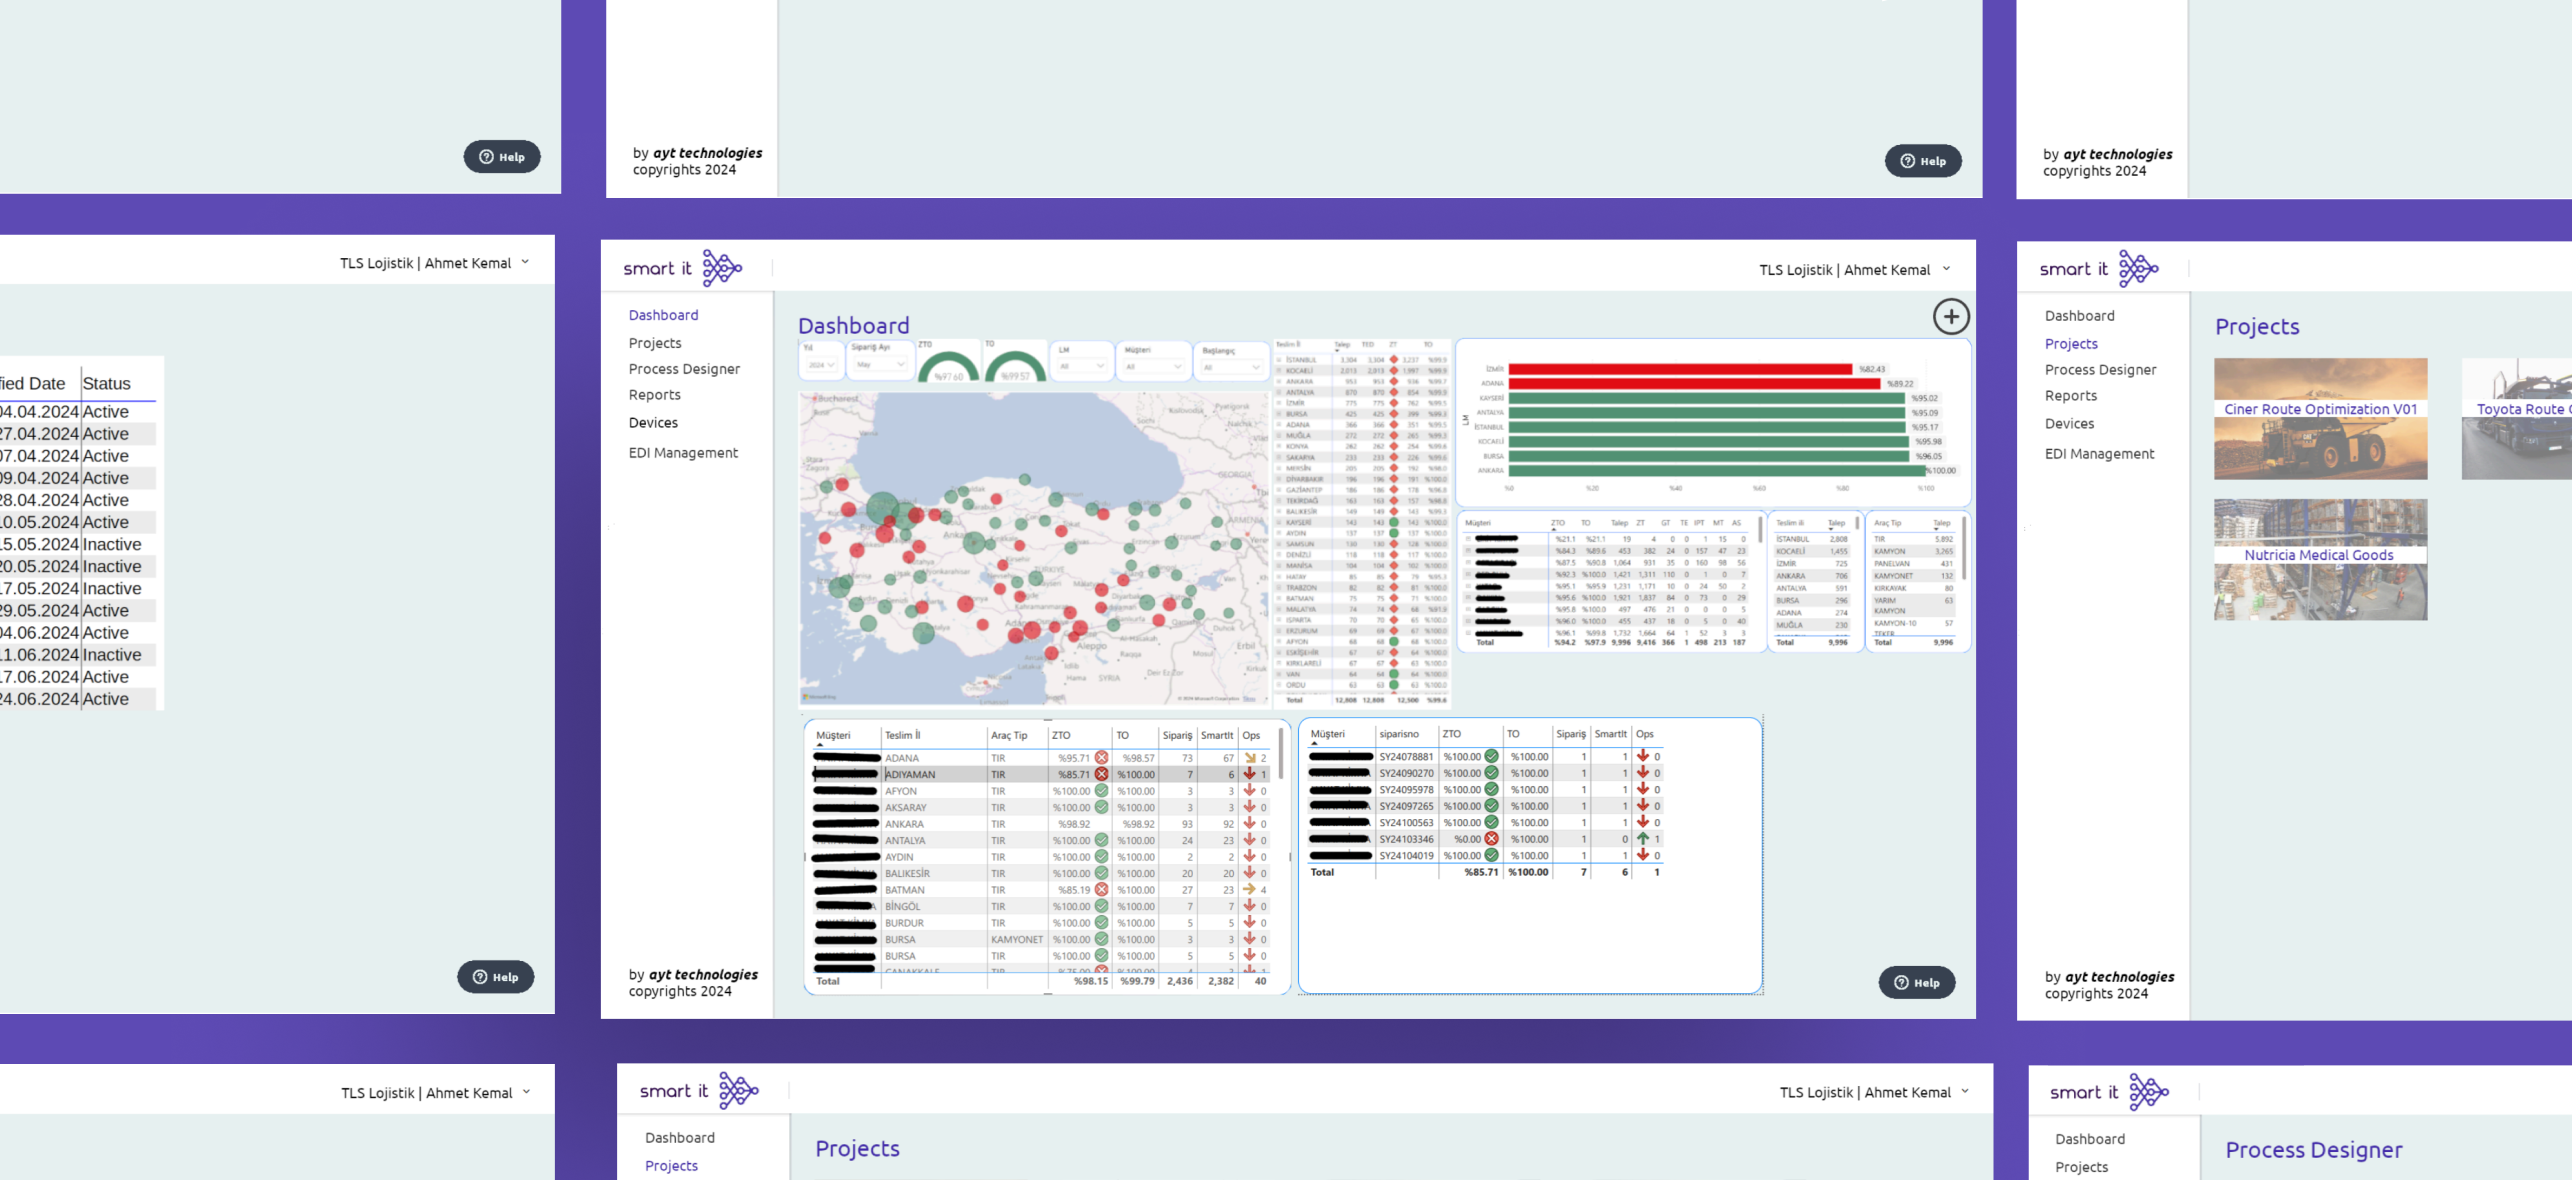Sort table by Teslim İl column header
This screenshot has height=1180, width=2572.
(902, 735)
